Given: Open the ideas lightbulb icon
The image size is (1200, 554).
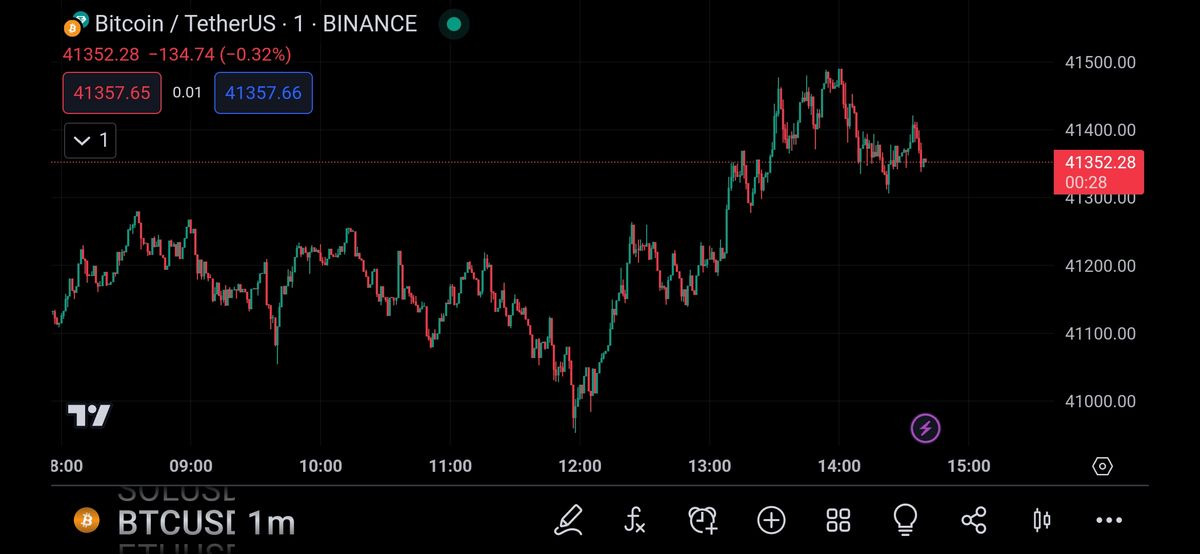Looking at the screenshot, I should 905,518.
